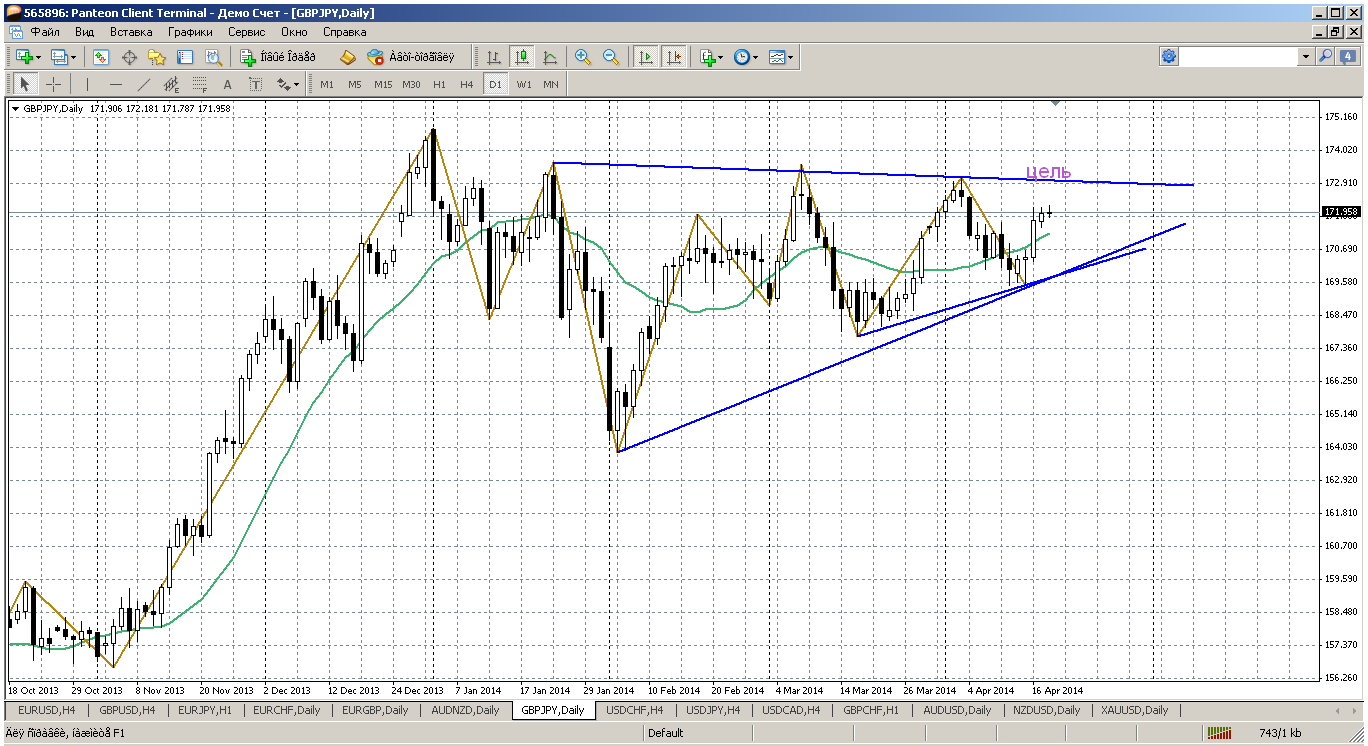Click the chart shift triangle marker

tap(1055, 103)
